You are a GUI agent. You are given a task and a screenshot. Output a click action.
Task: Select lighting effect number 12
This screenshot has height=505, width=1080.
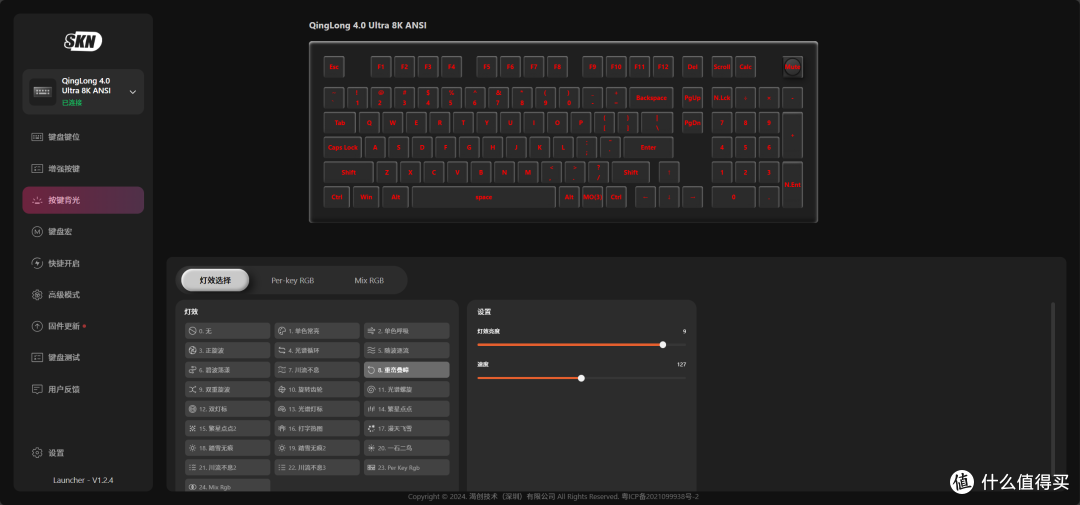227,409
